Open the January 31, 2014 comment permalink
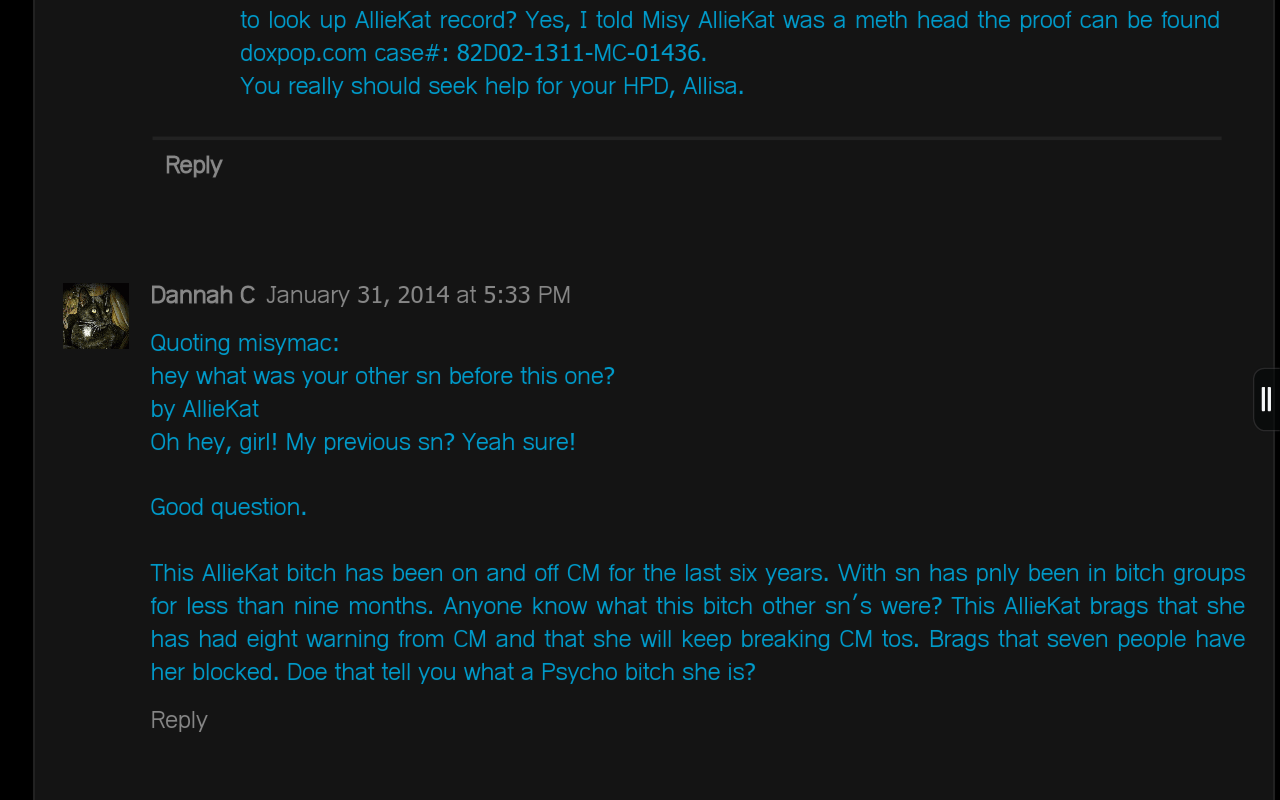This screenshot has width=1280, height=800. click(x=418, y=295)
